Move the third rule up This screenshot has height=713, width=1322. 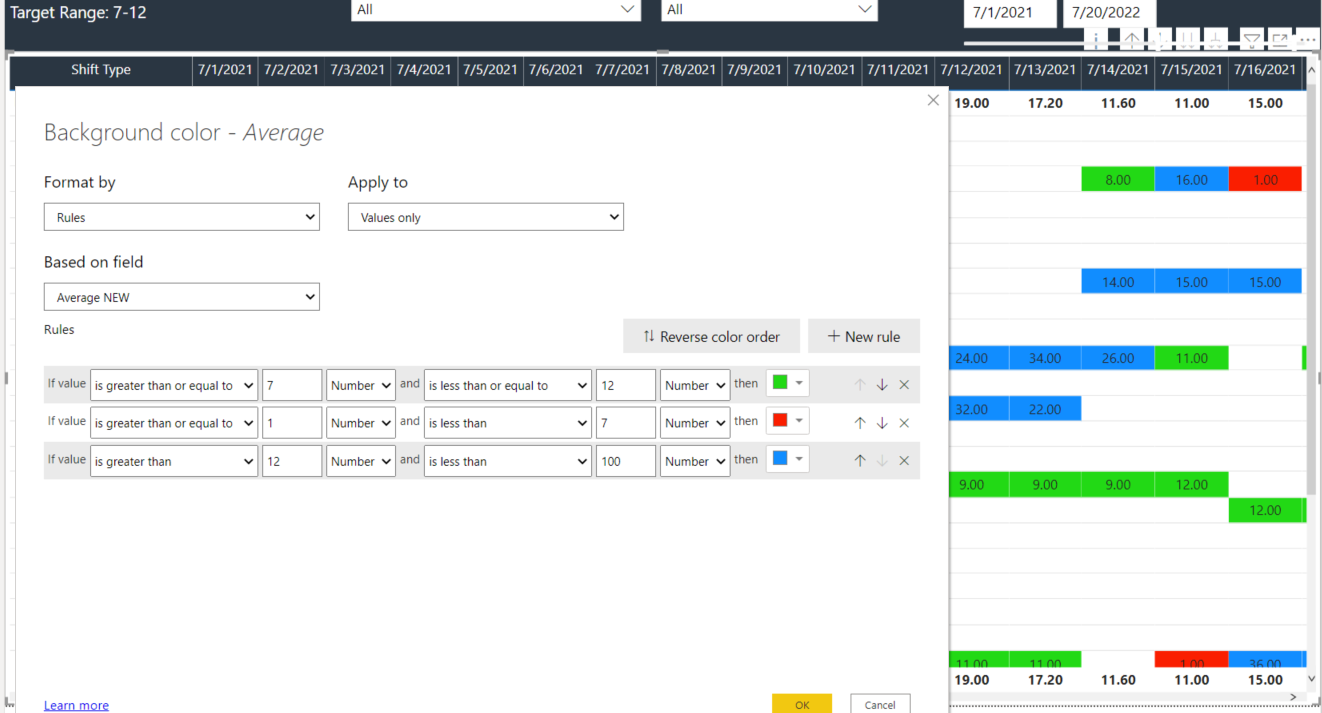coord(860,461)
